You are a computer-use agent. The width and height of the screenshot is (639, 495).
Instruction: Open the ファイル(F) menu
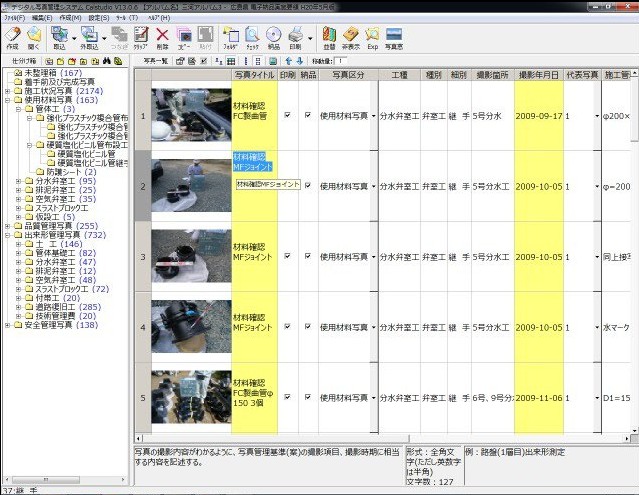(15, 18)
